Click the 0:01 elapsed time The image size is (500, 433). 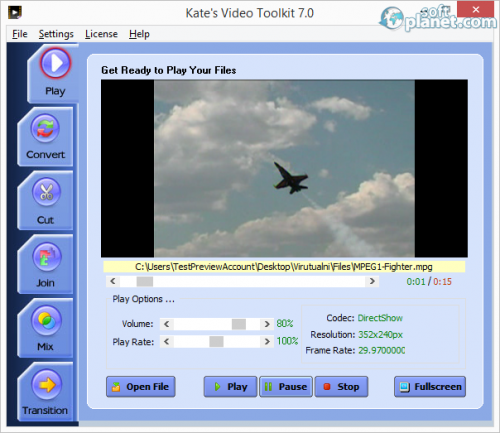(416, 282)
